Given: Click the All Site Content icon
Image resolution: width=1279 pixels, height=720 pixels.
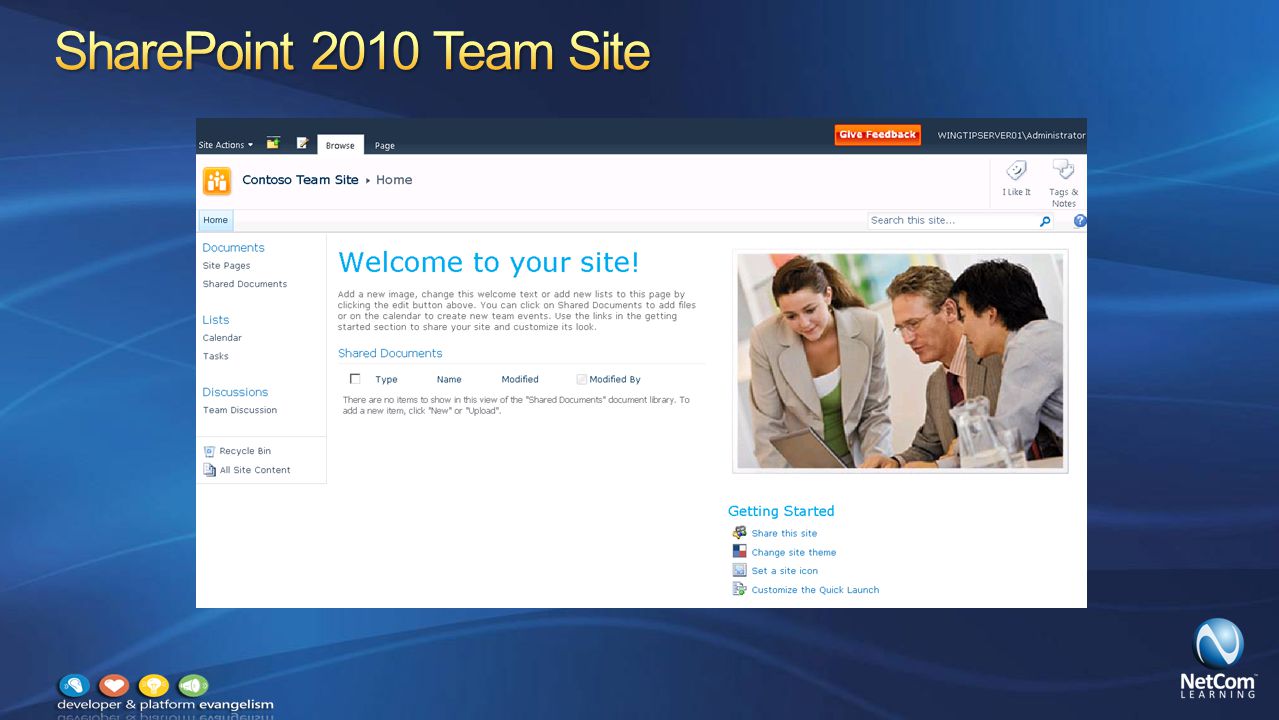Looking at the screenshot, I should pyautogui.click(x=209, y=470).
